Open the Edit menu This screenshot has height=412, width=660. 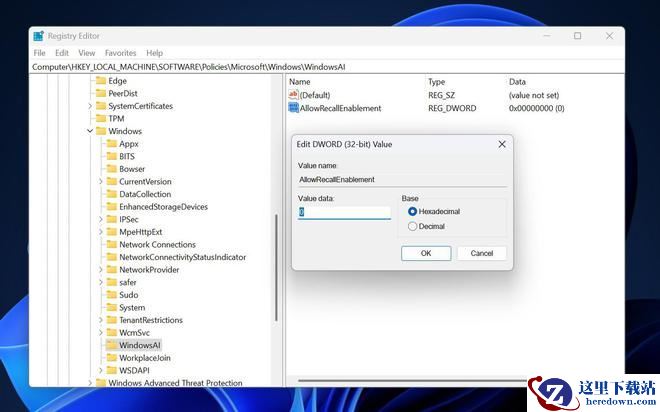click(x=62, y=53)
